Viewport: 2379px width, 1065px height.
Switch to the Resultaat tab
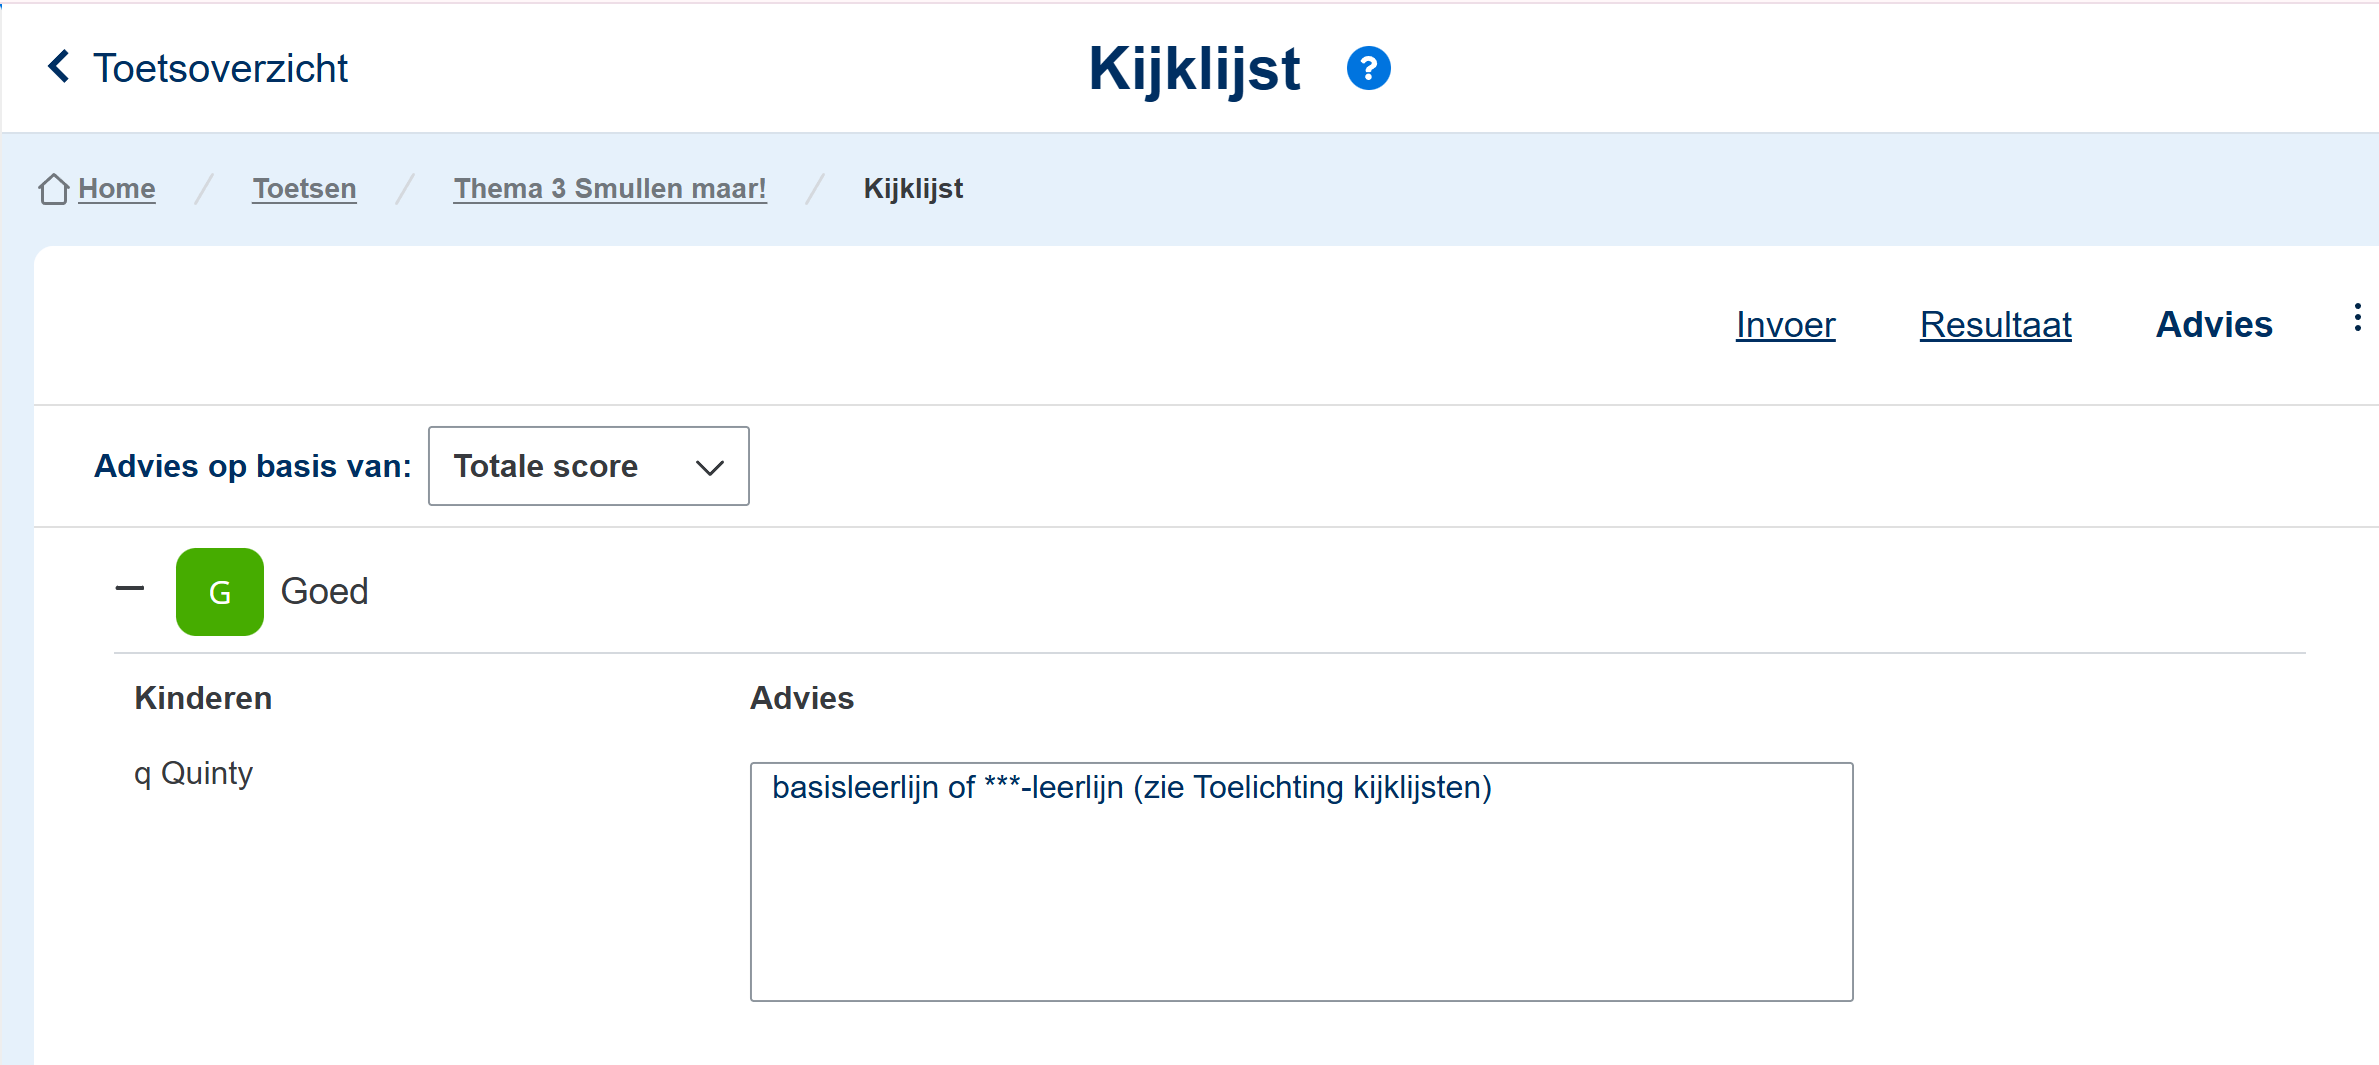click(1995, 325)
